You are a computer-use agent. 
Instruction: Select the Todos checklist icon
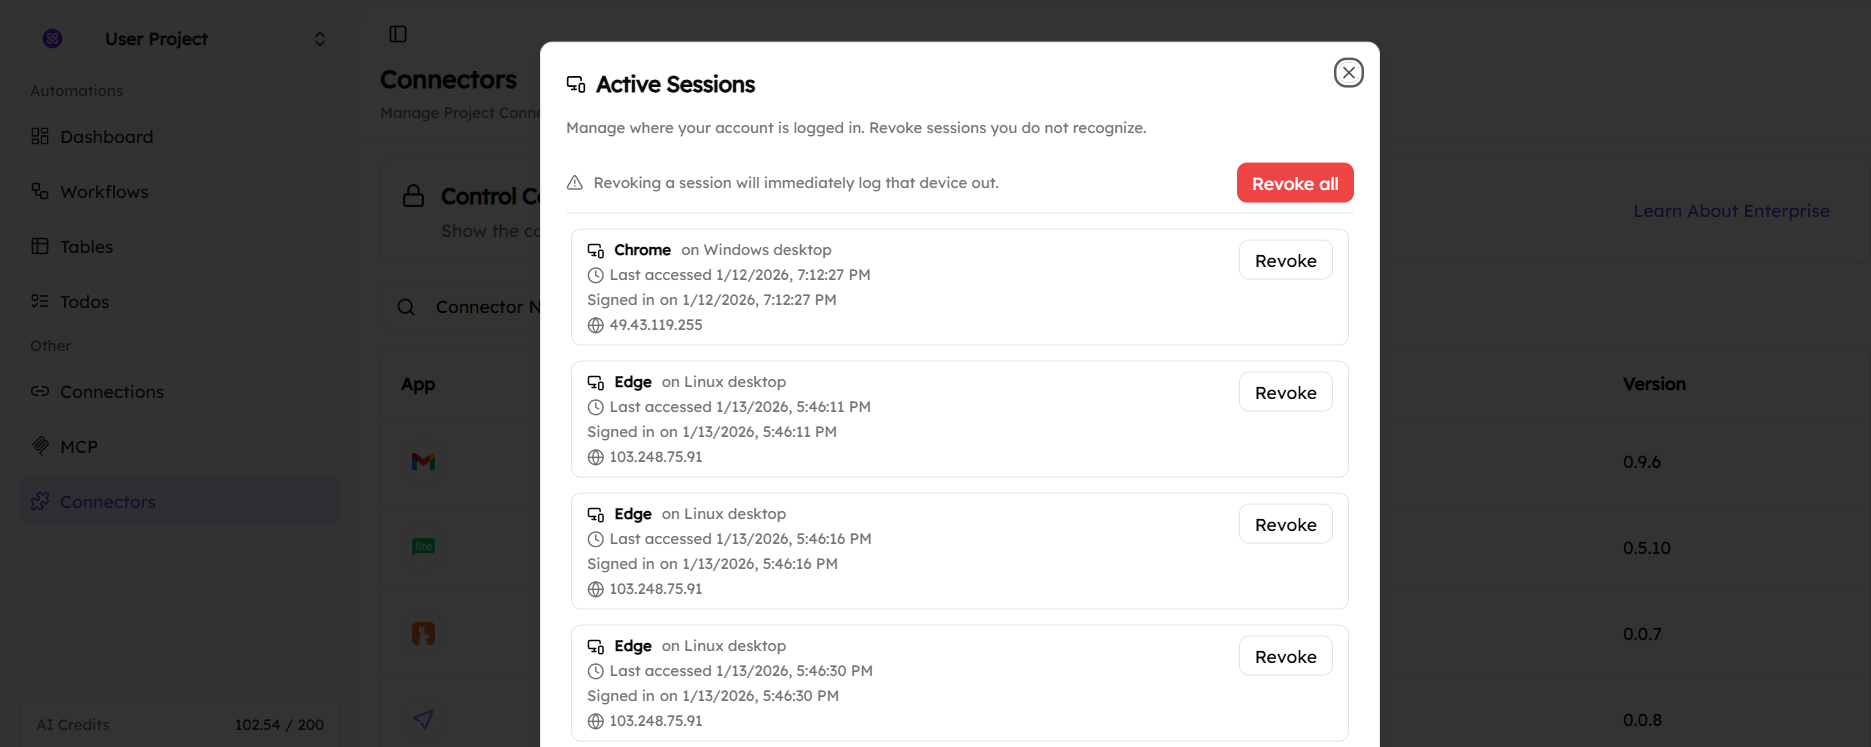click(40, 301)
